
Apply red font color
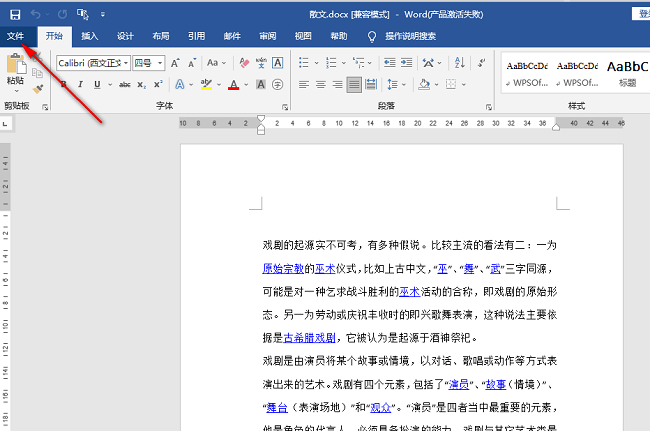click(234, 85)
